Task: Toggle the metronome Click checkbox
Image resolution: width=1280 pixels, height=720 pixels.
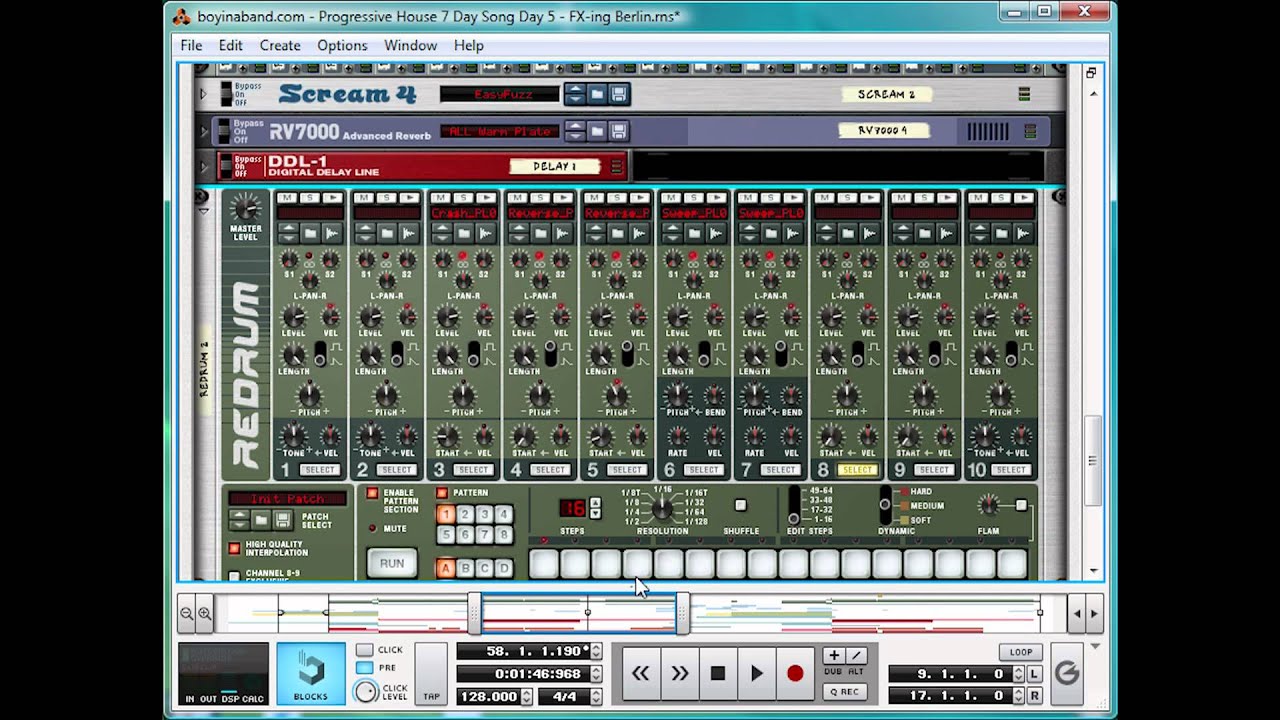Action: 365,650
